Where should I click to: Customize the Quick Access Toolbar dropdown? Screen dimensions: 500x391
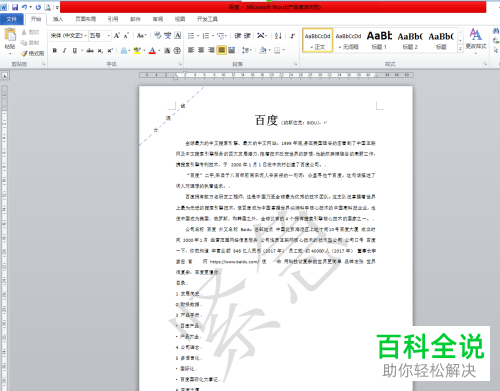[x=57, y=7]
